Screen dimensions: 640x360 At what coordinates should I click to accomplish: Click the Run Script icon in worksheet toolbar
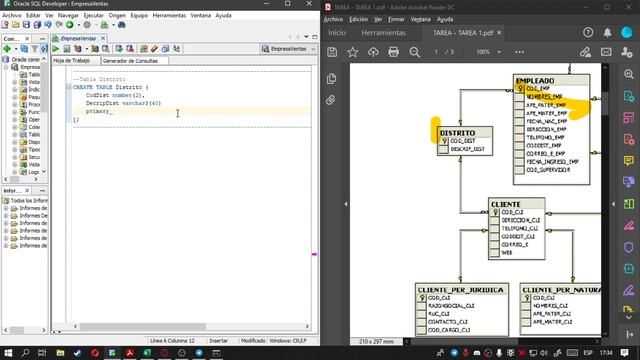click(x=67, y=49)
